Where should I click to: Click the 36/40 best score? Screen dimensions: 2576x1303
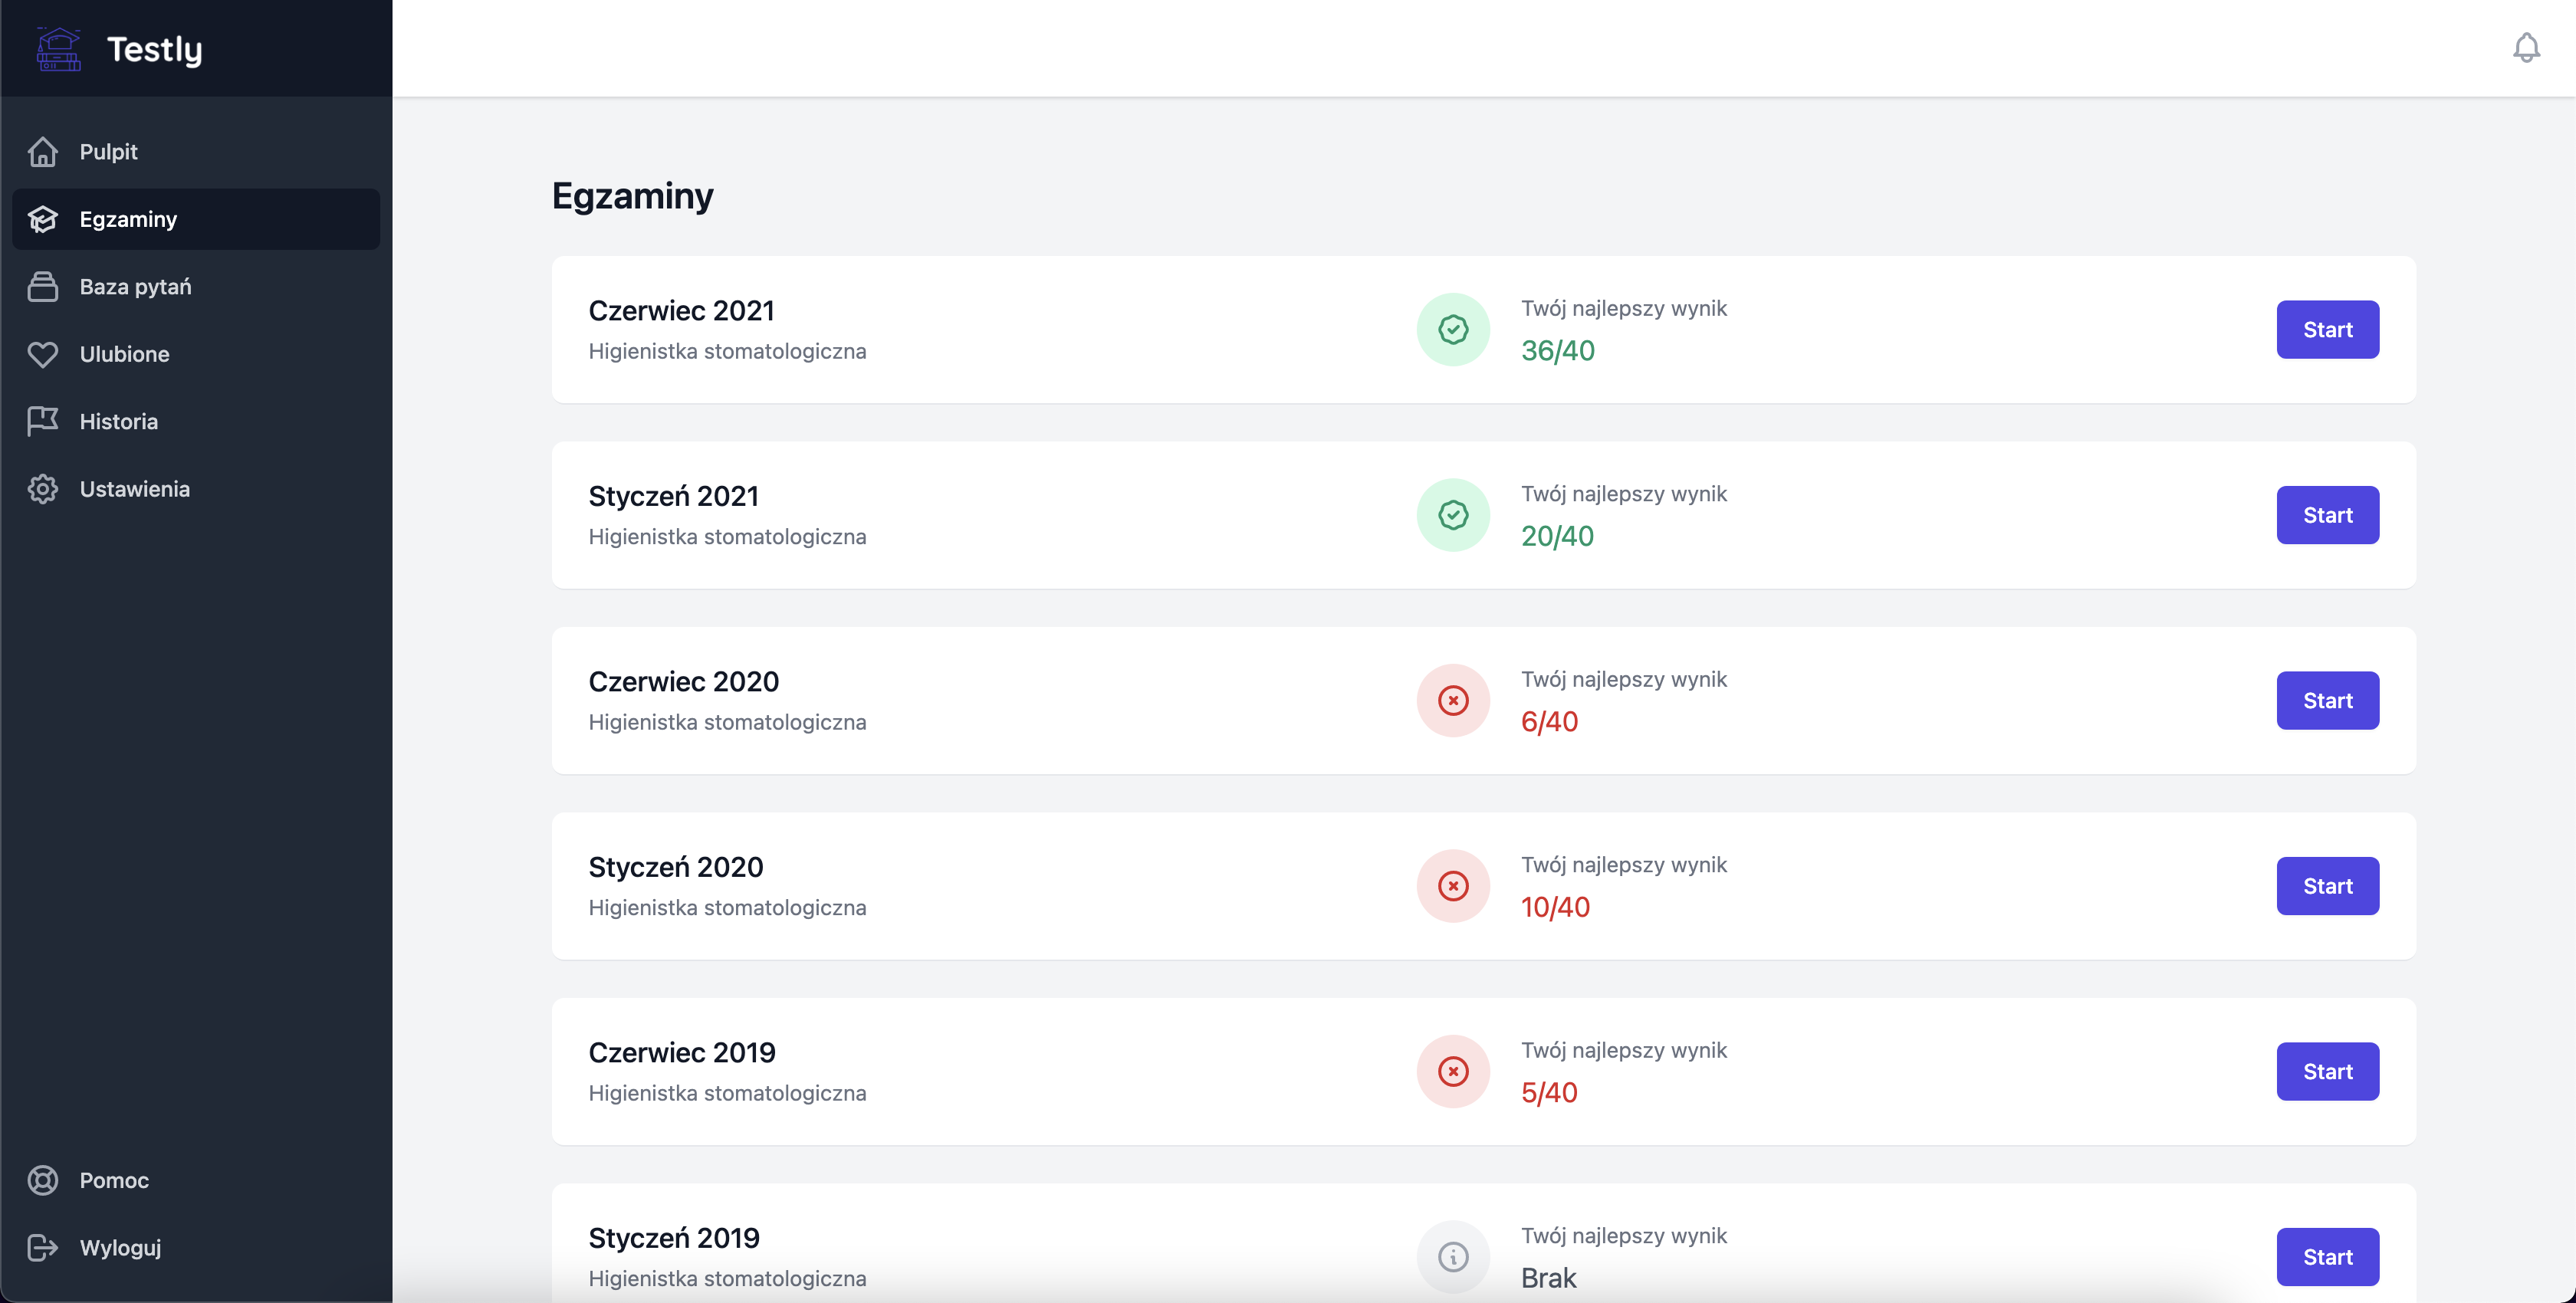coord(1557,351)
